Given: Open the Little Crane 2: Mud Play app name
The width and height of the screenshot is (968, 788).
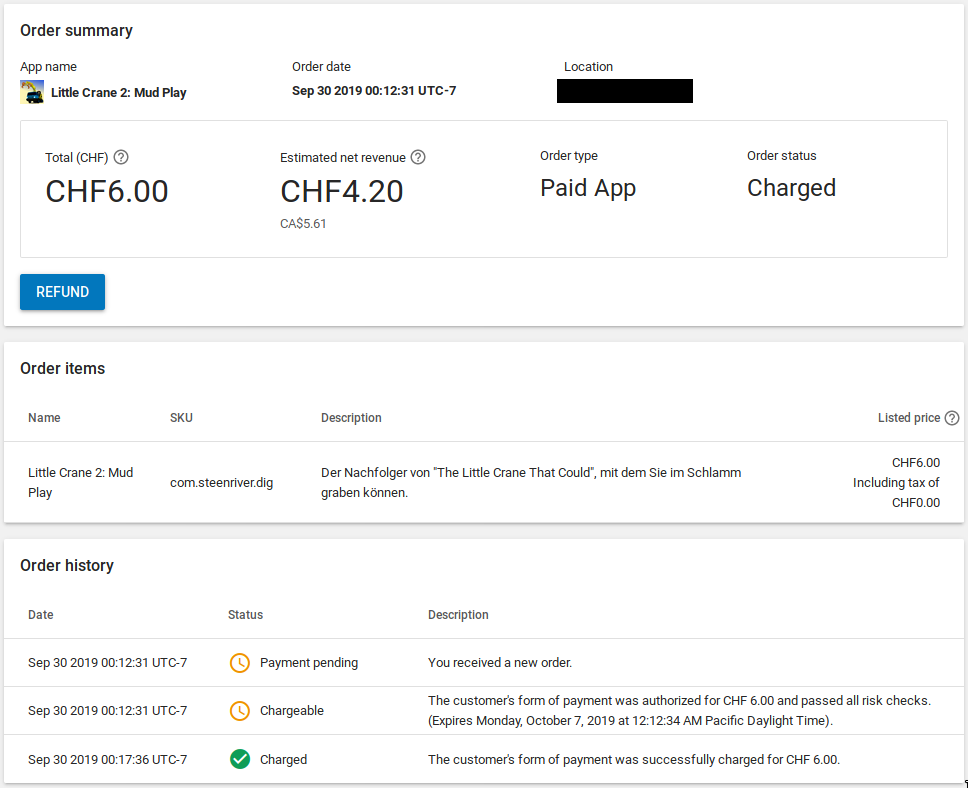Looking at the screenshot, I should pyautogui.click(x=119, y=93).
